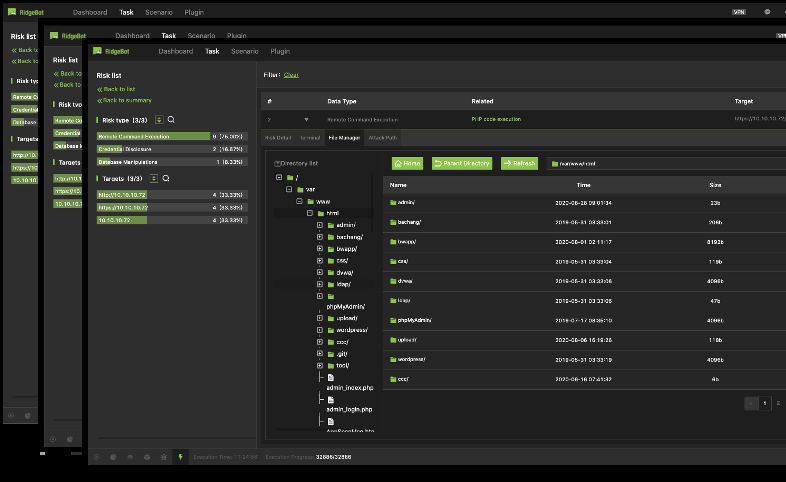
Task: Select the http://10.10.10.72 target bar
Action: [170, 194]
